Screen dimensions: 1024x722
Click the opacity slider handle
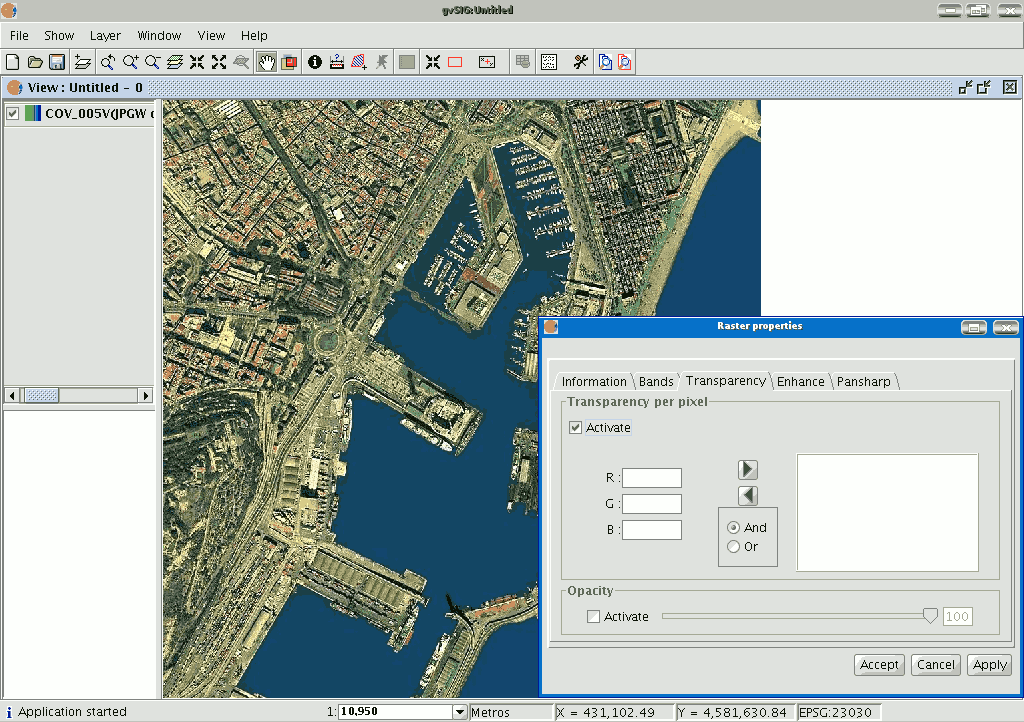[930, 616]
